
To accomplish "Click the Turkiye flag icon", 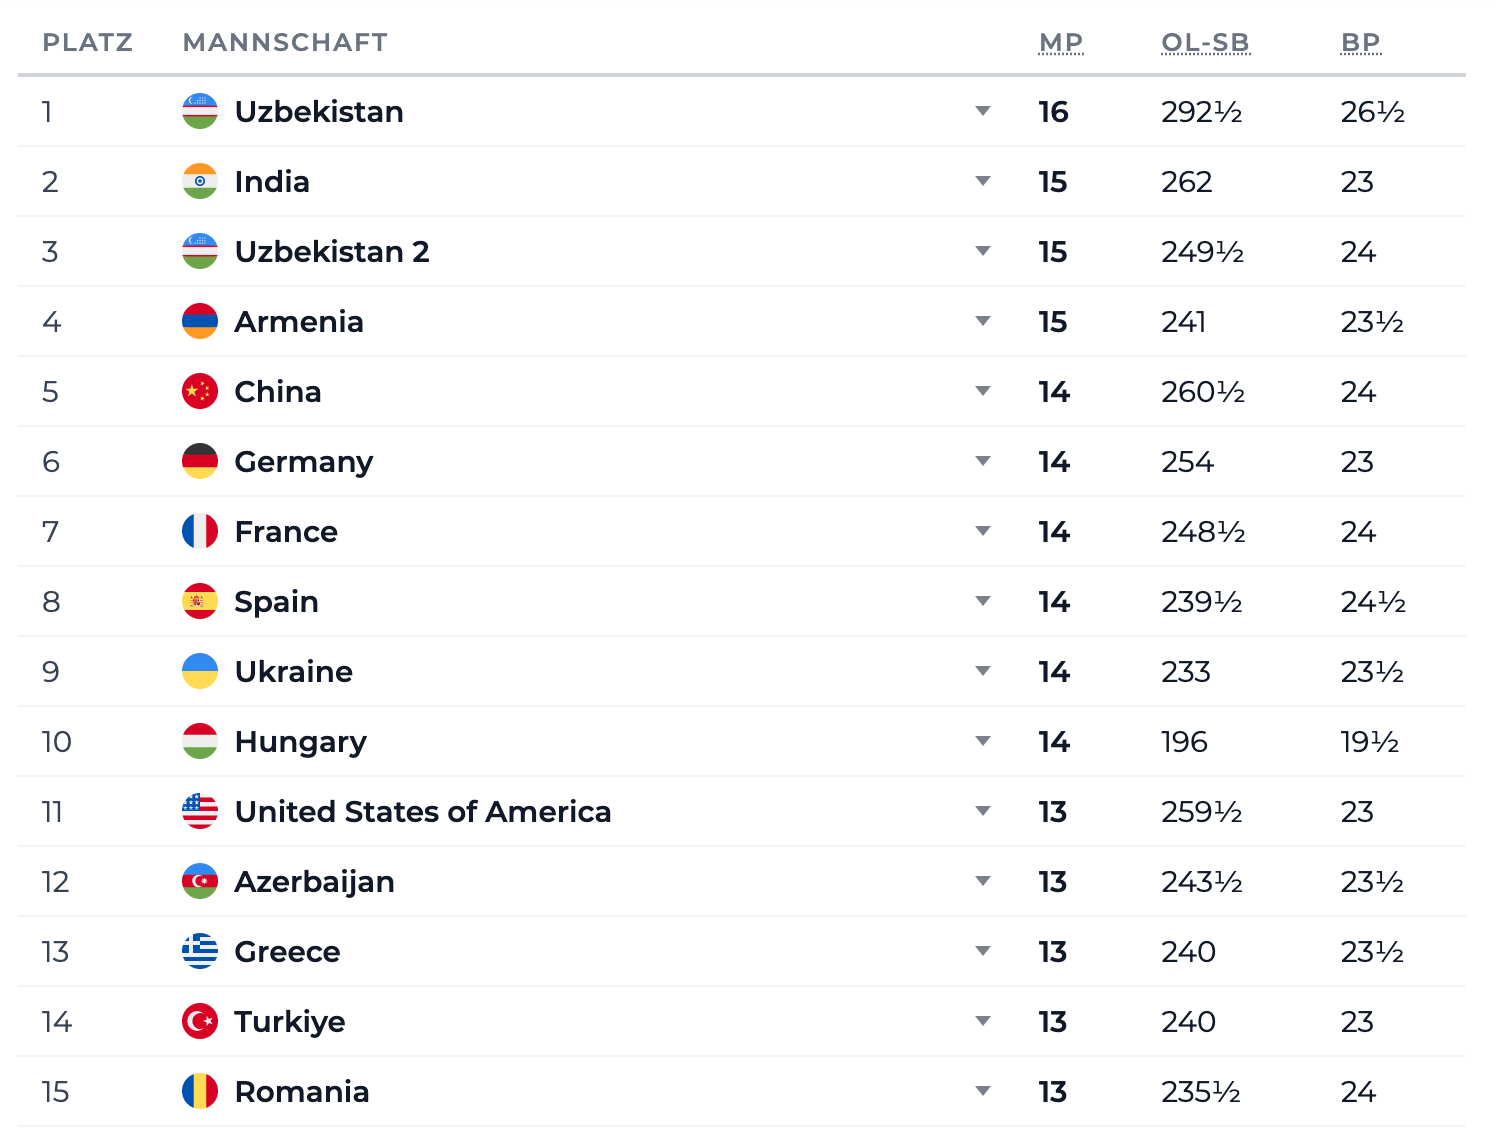I will pyautogui.click(x=200, y=1021).
